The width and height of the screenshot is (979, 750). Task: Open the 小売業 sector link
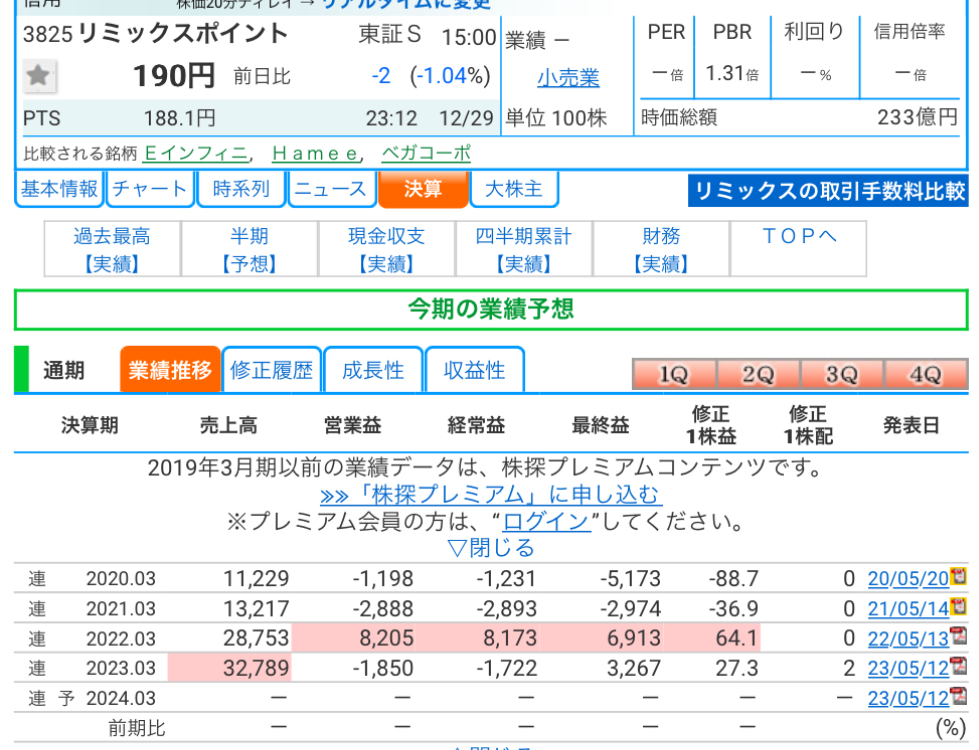(x=568, y=78)
